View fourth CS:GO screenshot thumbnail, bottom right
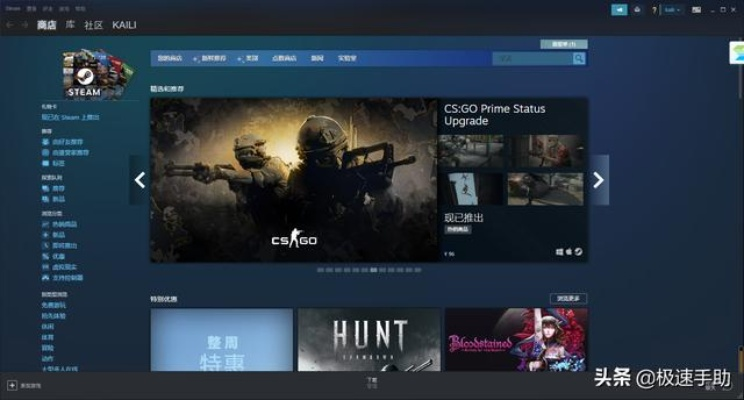 pyautogui.click(x=546, y=189)
